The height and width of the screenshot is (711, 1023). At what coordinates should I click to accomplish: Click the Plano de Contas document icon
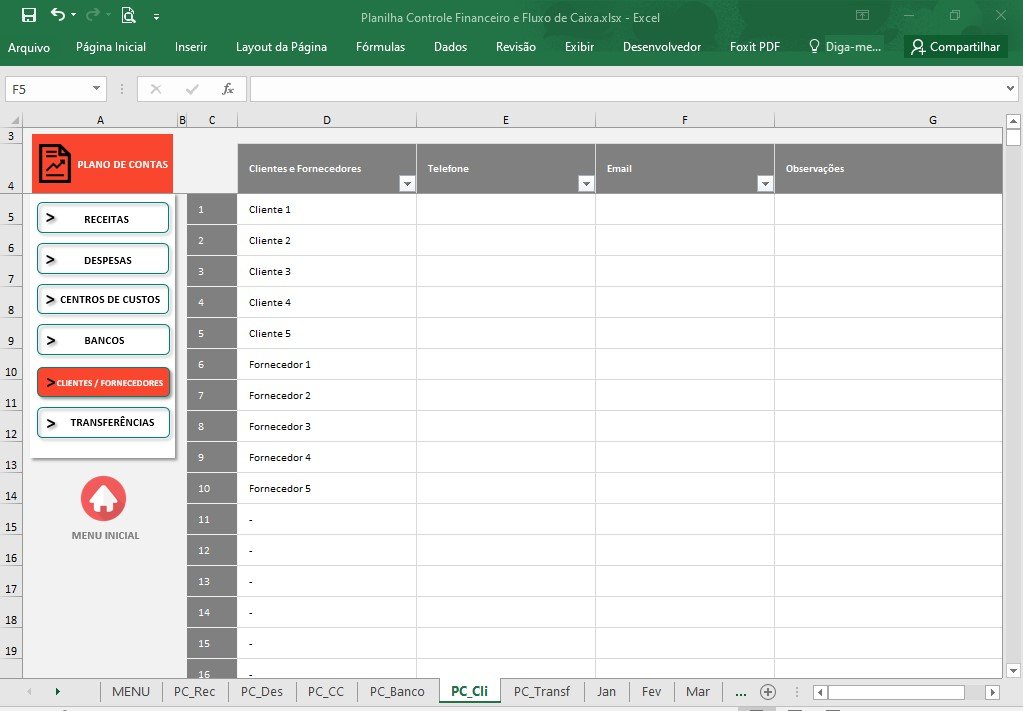pos(55,163)
